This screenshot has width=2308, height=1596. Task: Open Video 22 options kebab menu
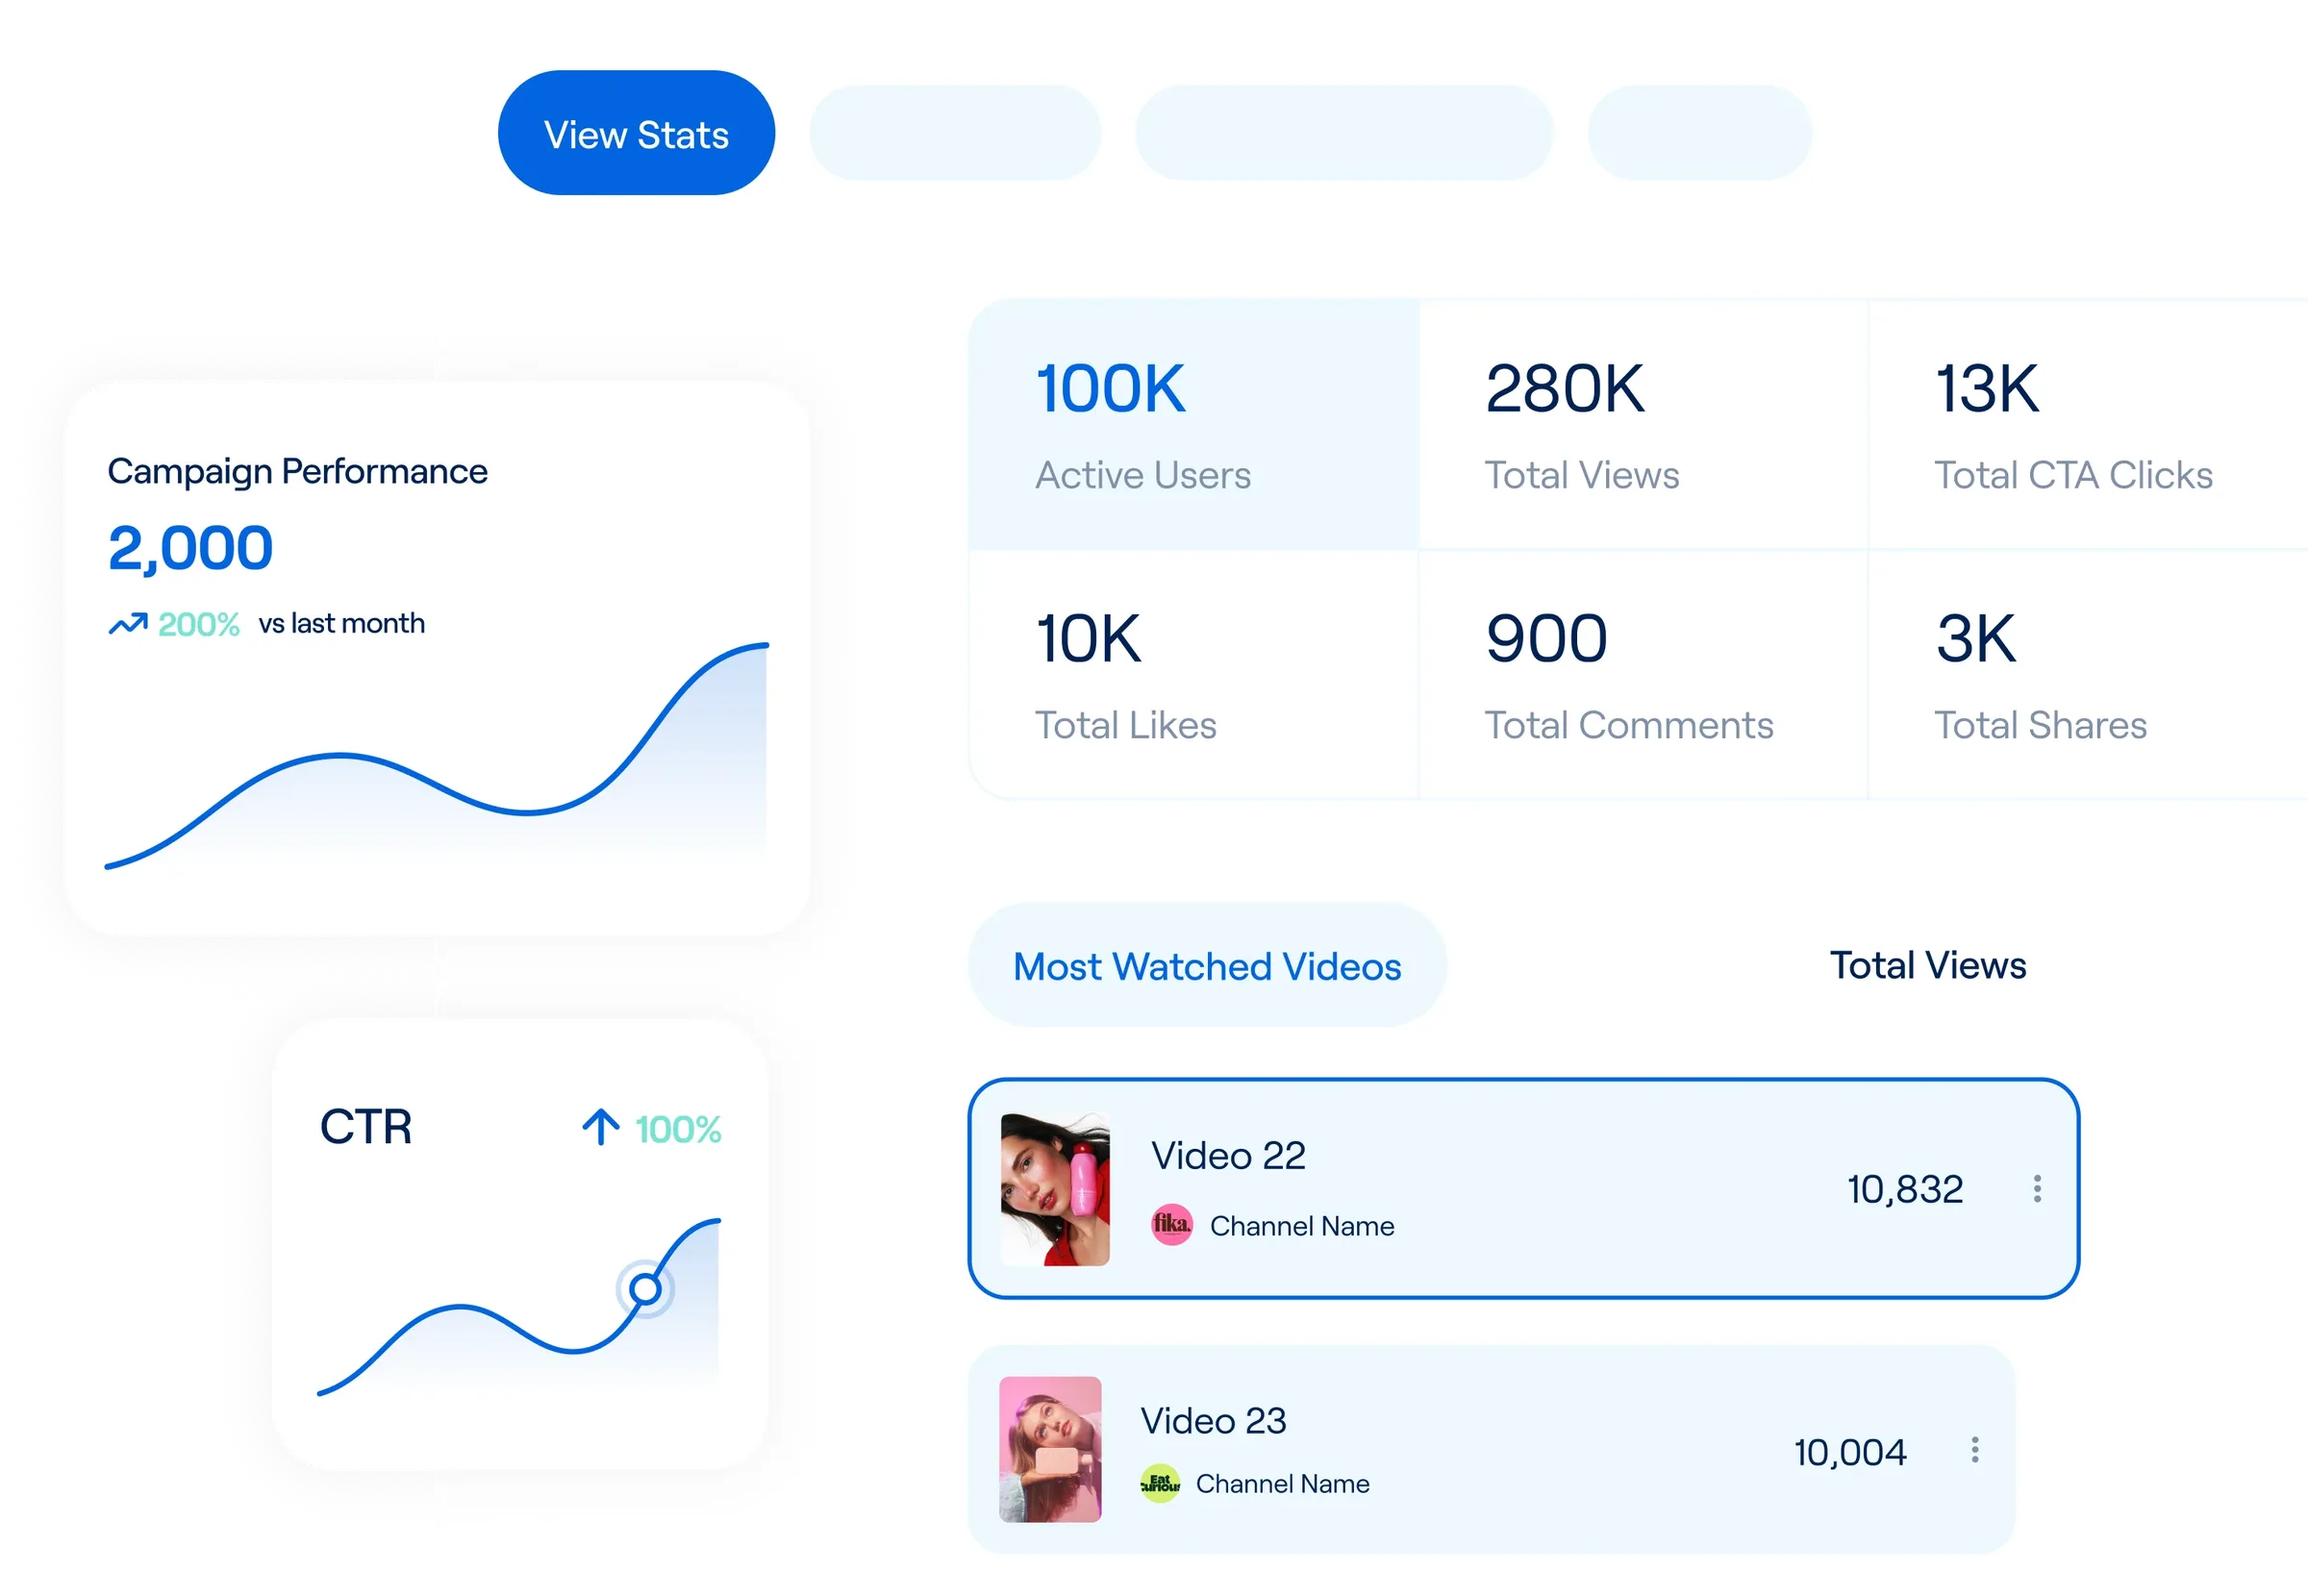pos(2037,1188)
